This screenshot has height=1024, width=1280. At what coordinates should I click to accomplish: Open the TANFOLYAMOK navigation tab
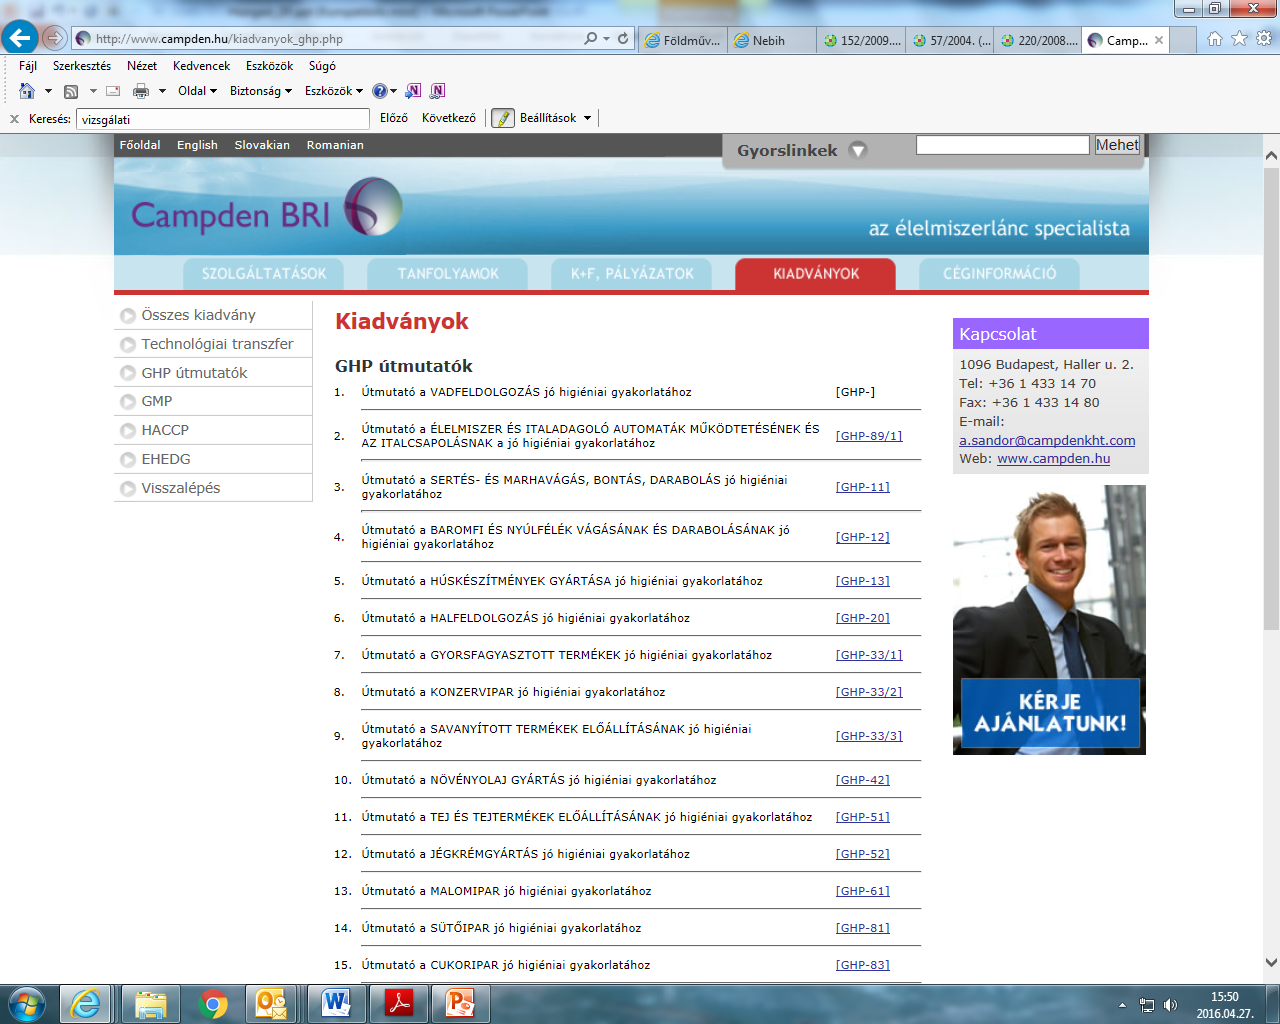[x=448, y=274]
